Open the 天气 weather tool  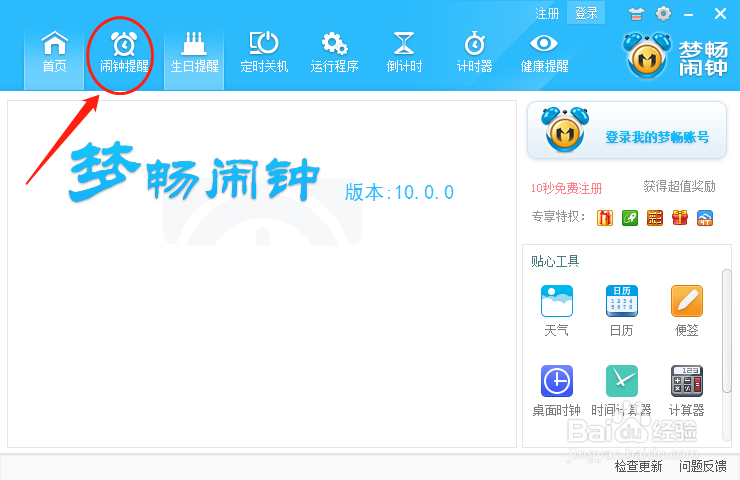click(x=556, y=310)
